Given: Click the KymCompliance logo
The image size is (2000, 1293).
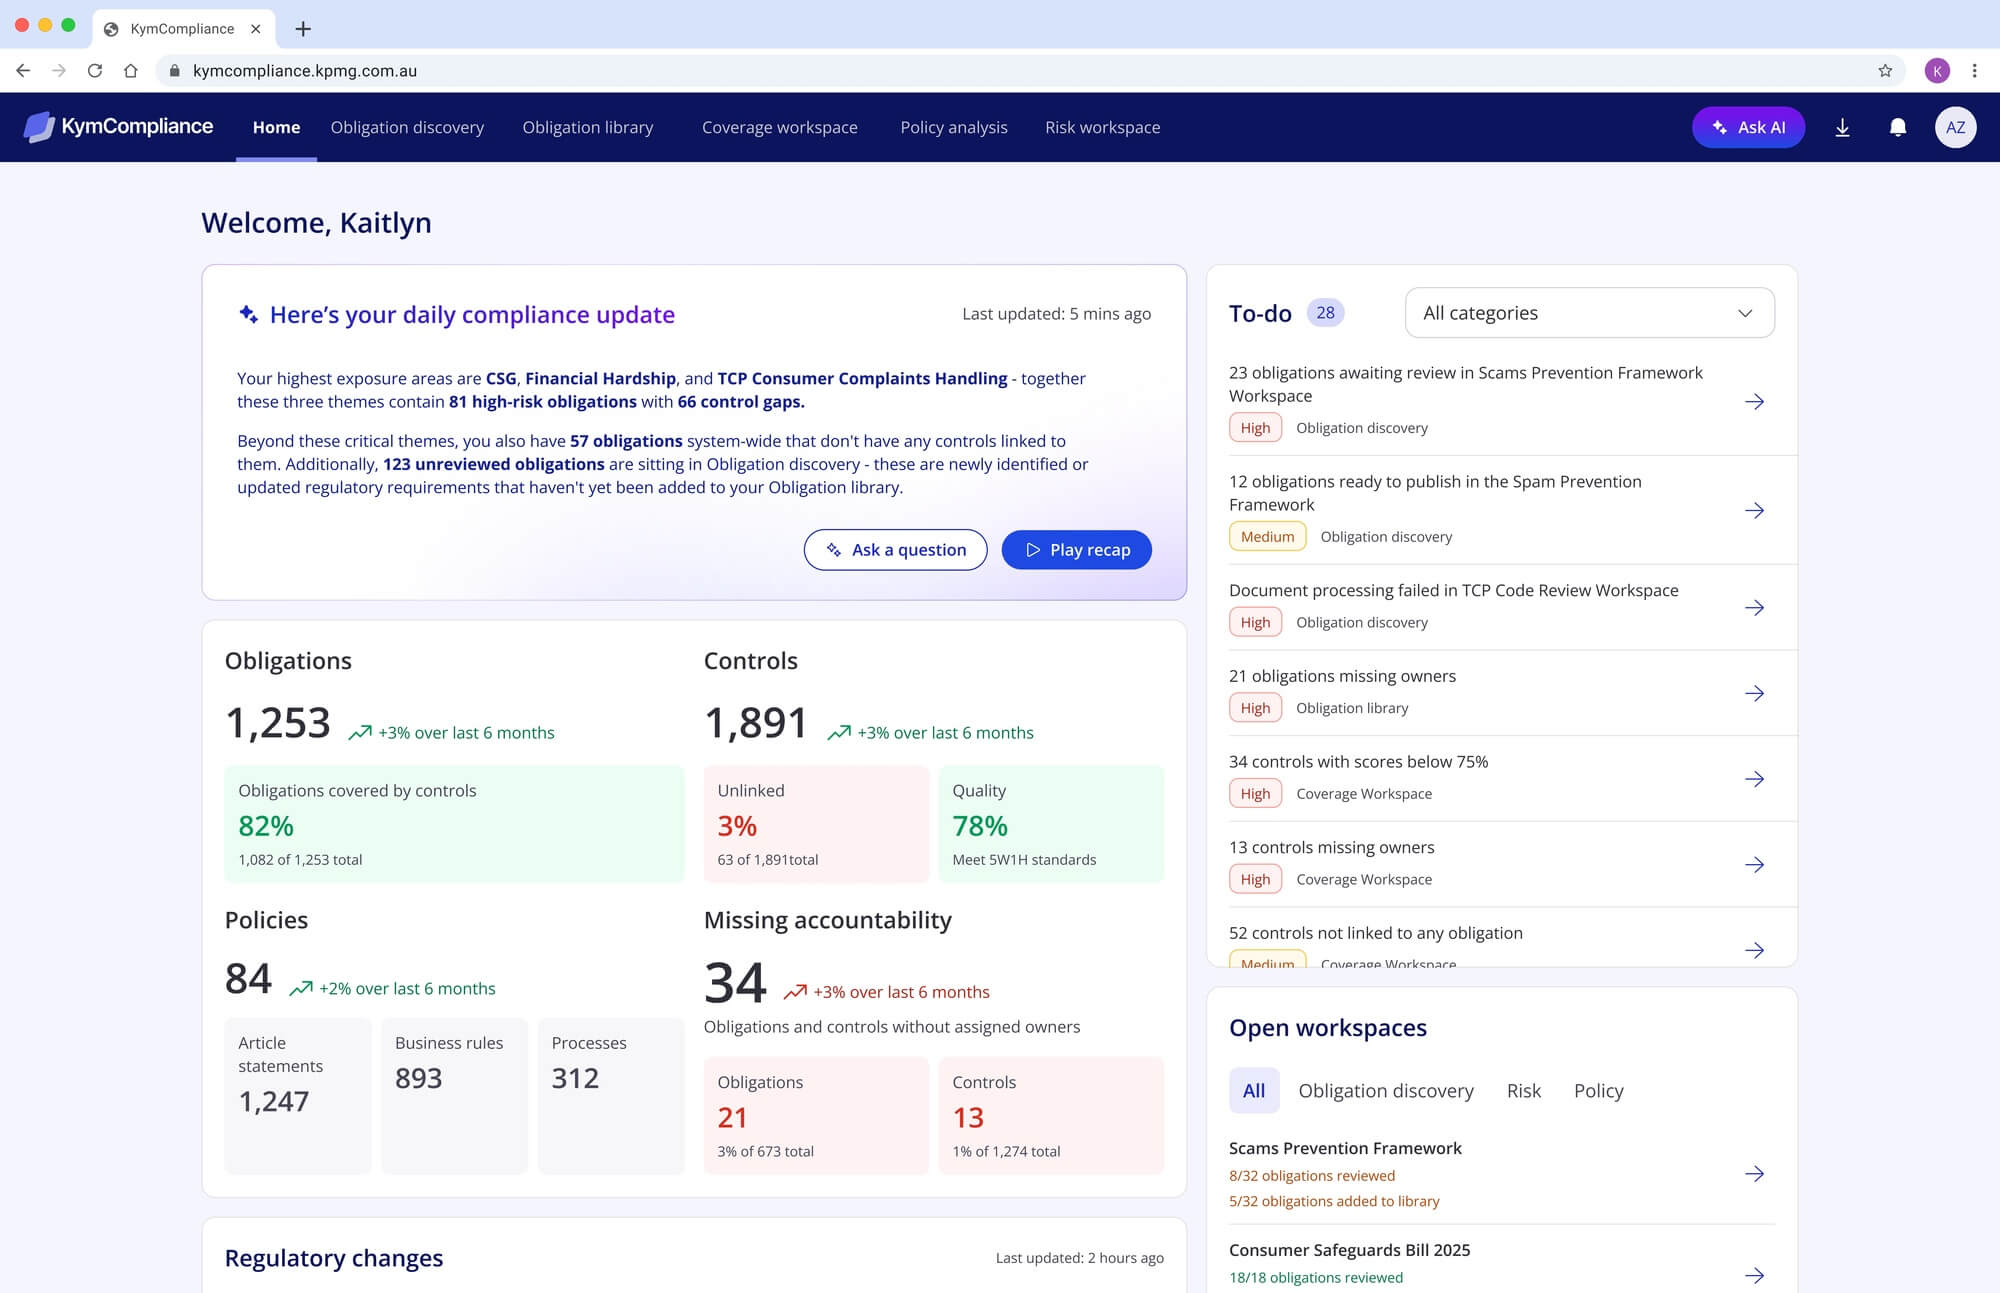Looking at the screenshot, I should point(118,127).
